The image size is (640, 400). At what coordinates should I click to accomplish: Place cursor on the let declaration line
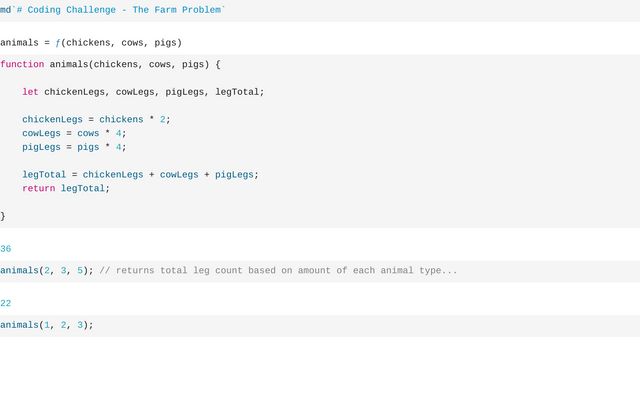click(143, 92)
